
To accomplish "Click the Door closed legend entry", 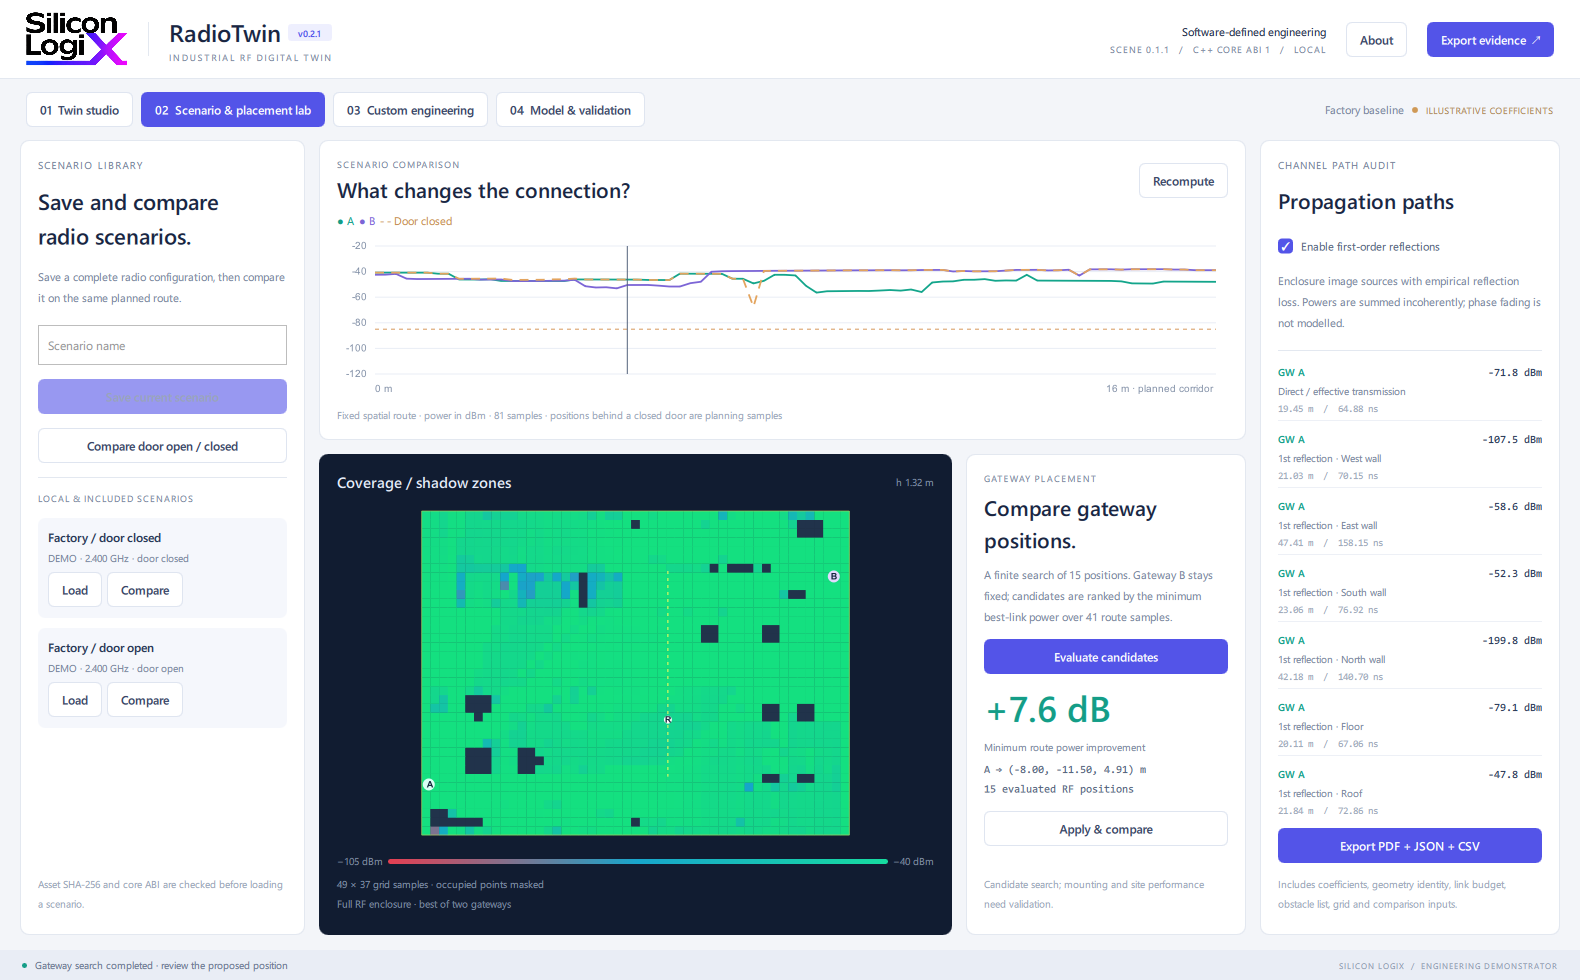I will [417, 222].
